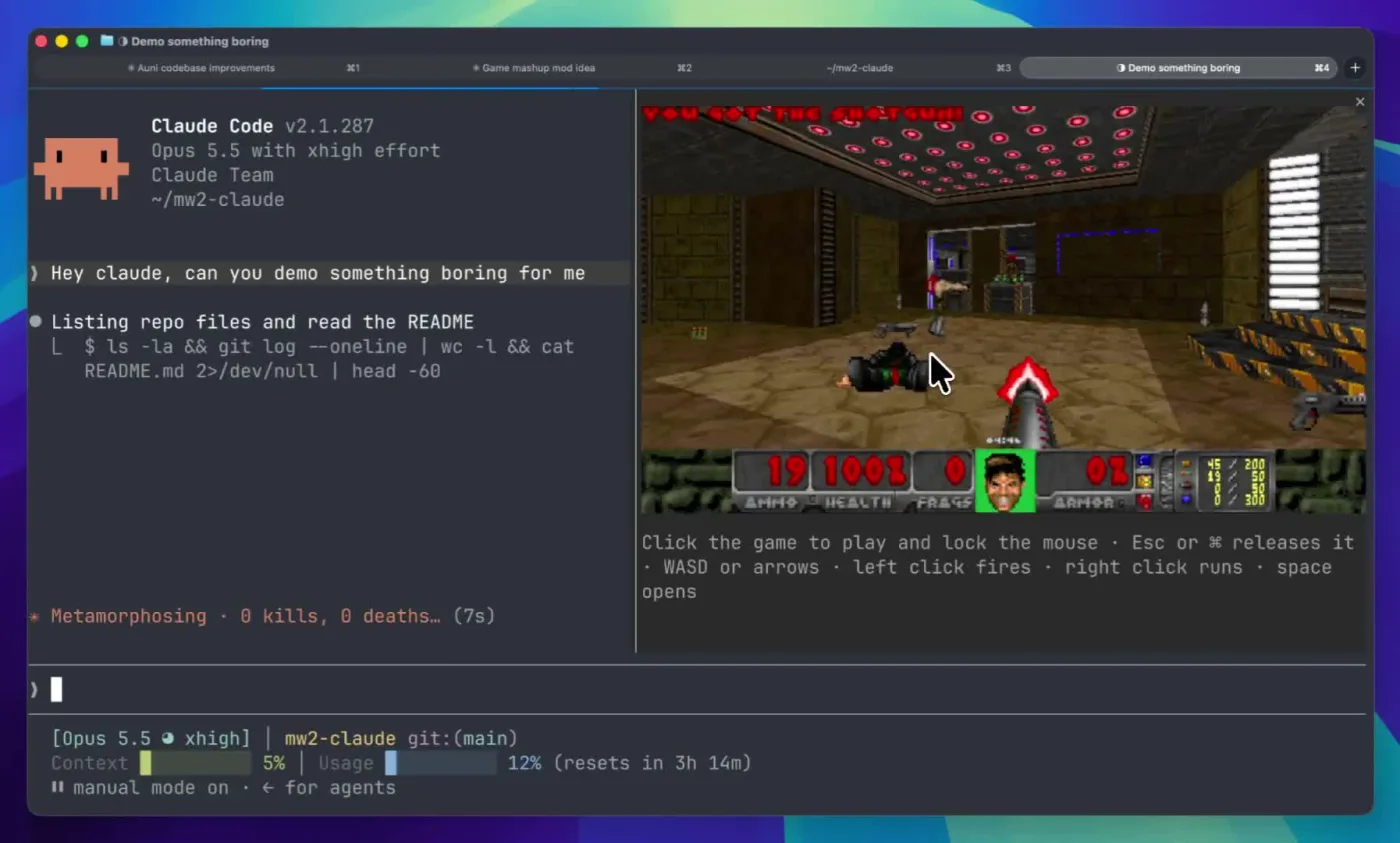Click "git:(main)" in the status line
1400x843 pixels.
tap(463, 739)
